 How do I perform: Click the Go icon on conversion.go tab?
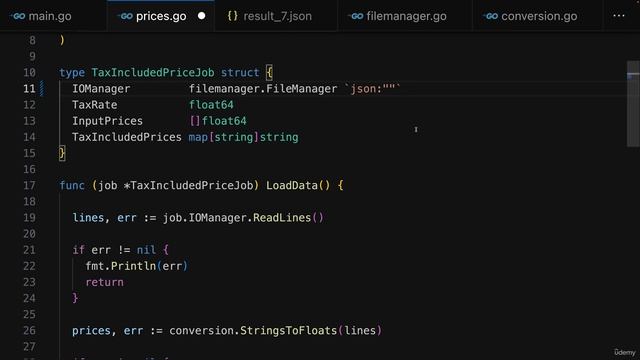[x=490, y=16]
